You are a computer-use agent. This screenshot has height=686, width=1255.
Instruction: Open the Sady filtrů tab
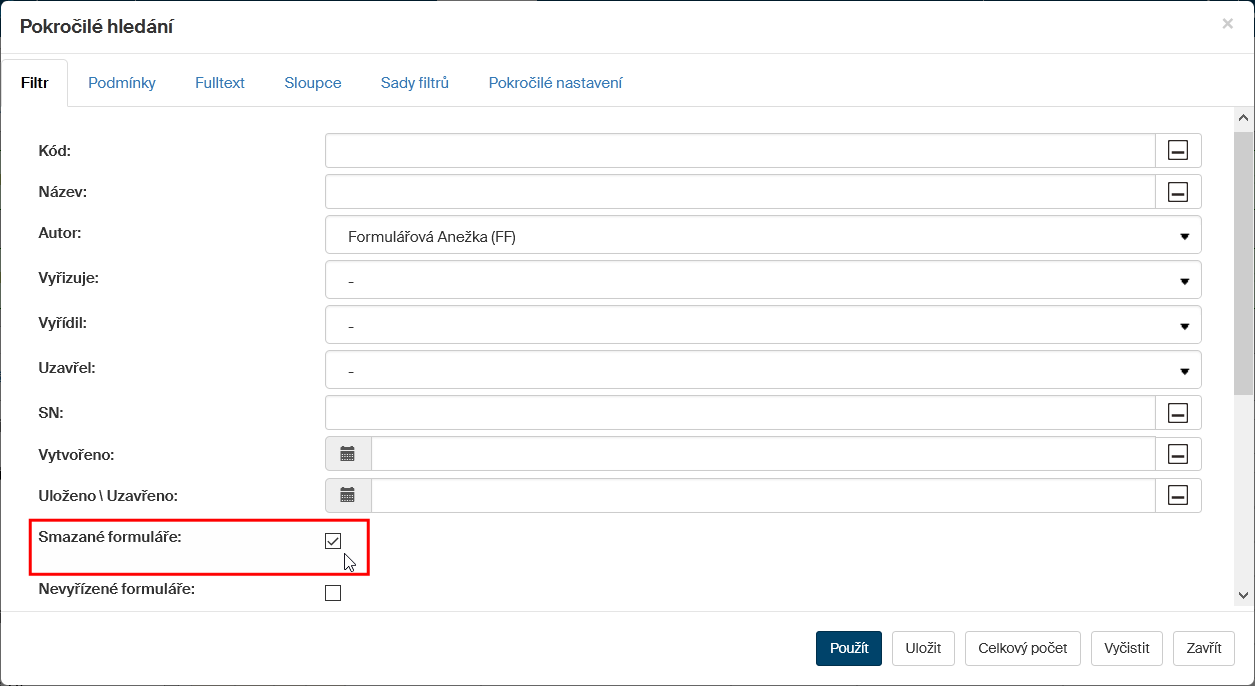(x=414, y=83)
